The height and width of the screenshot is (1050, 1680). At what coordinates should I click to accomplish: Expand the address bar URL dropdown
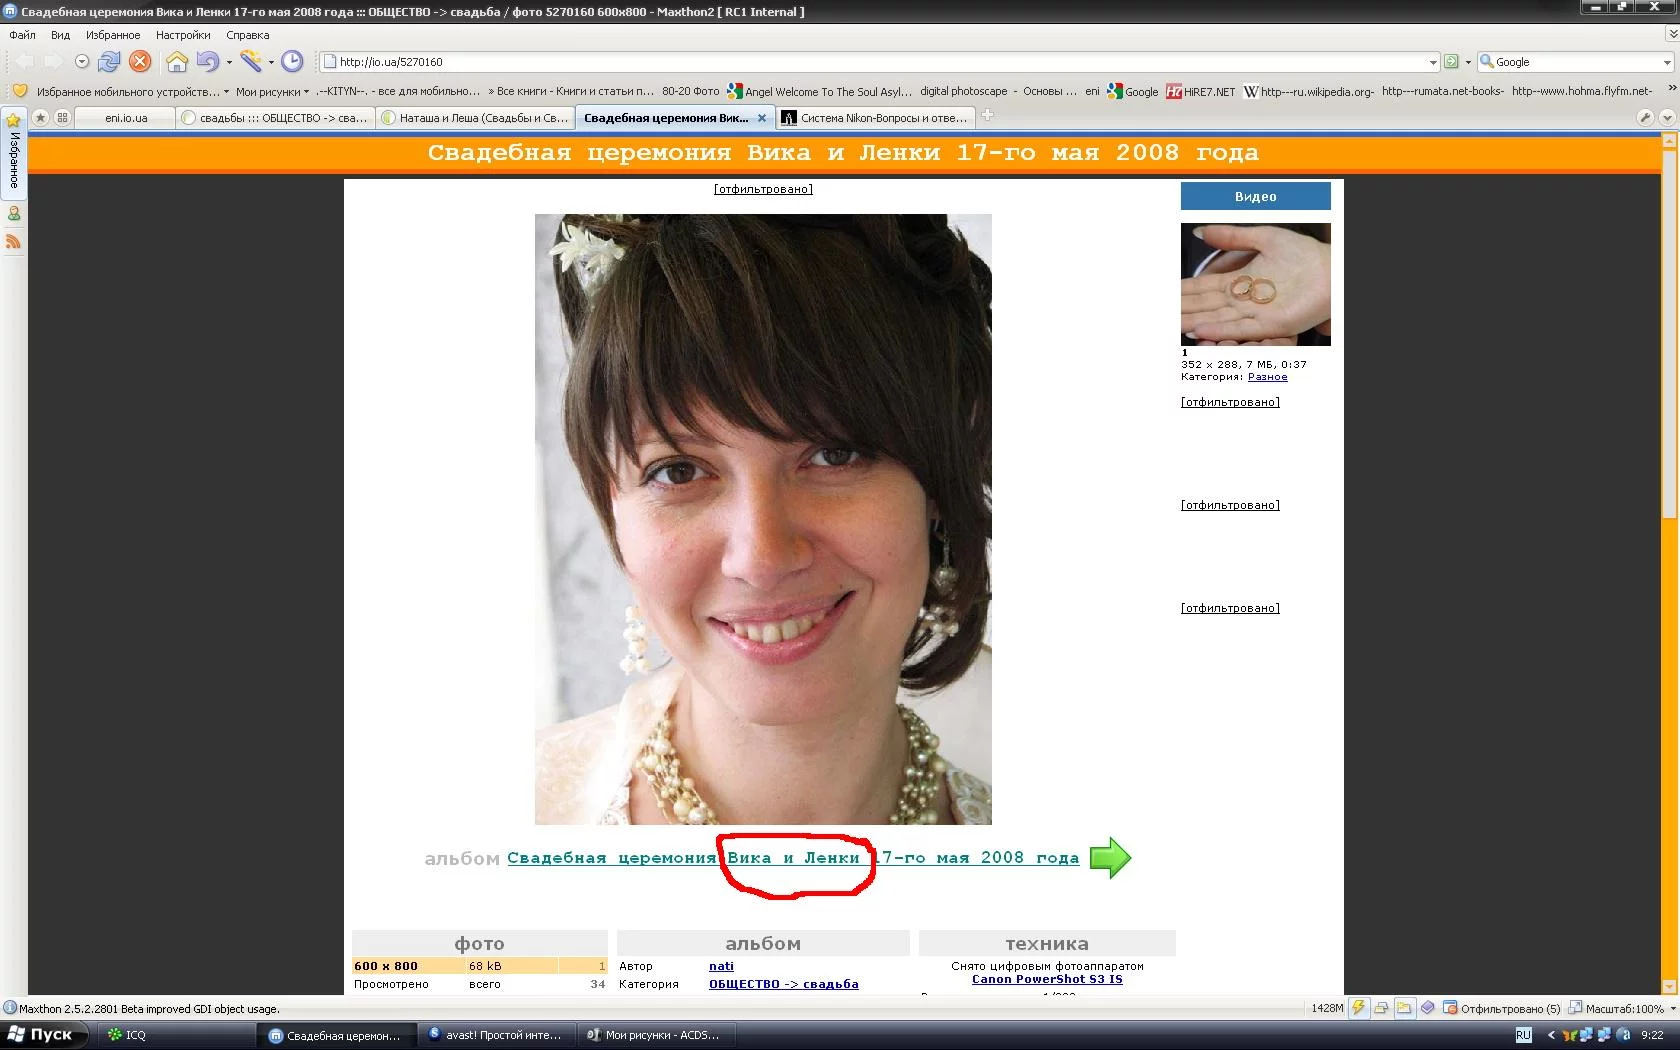click(x=1433, y=62)
